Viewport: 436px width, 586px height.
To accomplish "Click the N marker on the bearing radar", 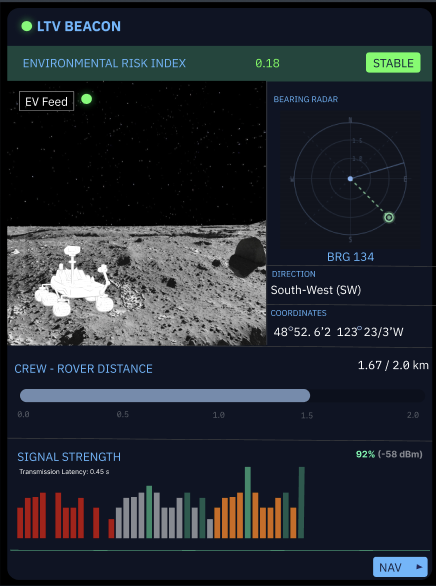I will click(350, 120).
